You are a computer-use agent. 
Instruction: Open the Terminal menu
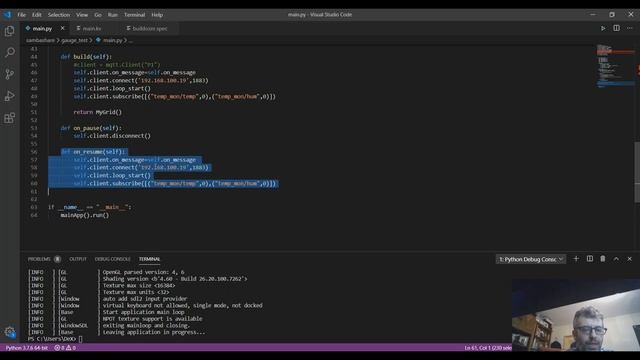(134, 15)
